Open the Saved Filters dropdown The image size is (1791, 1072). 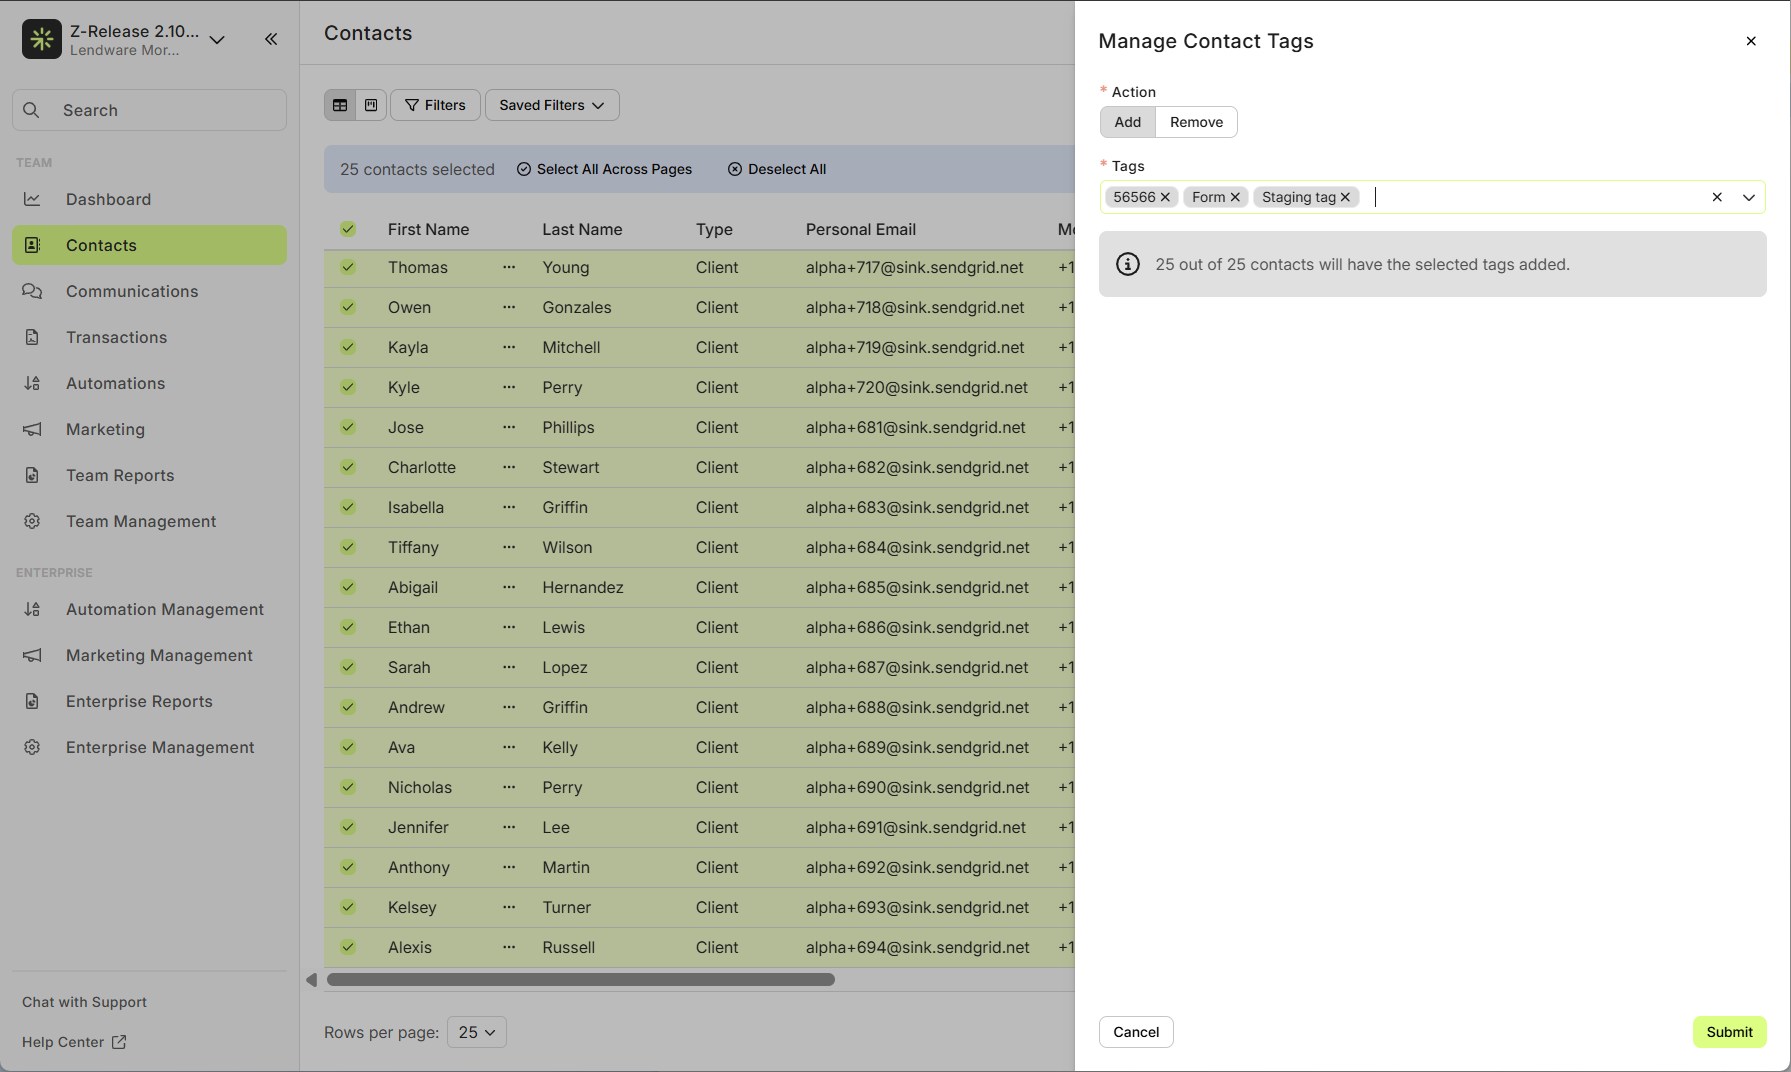click(x=552, y=105)
